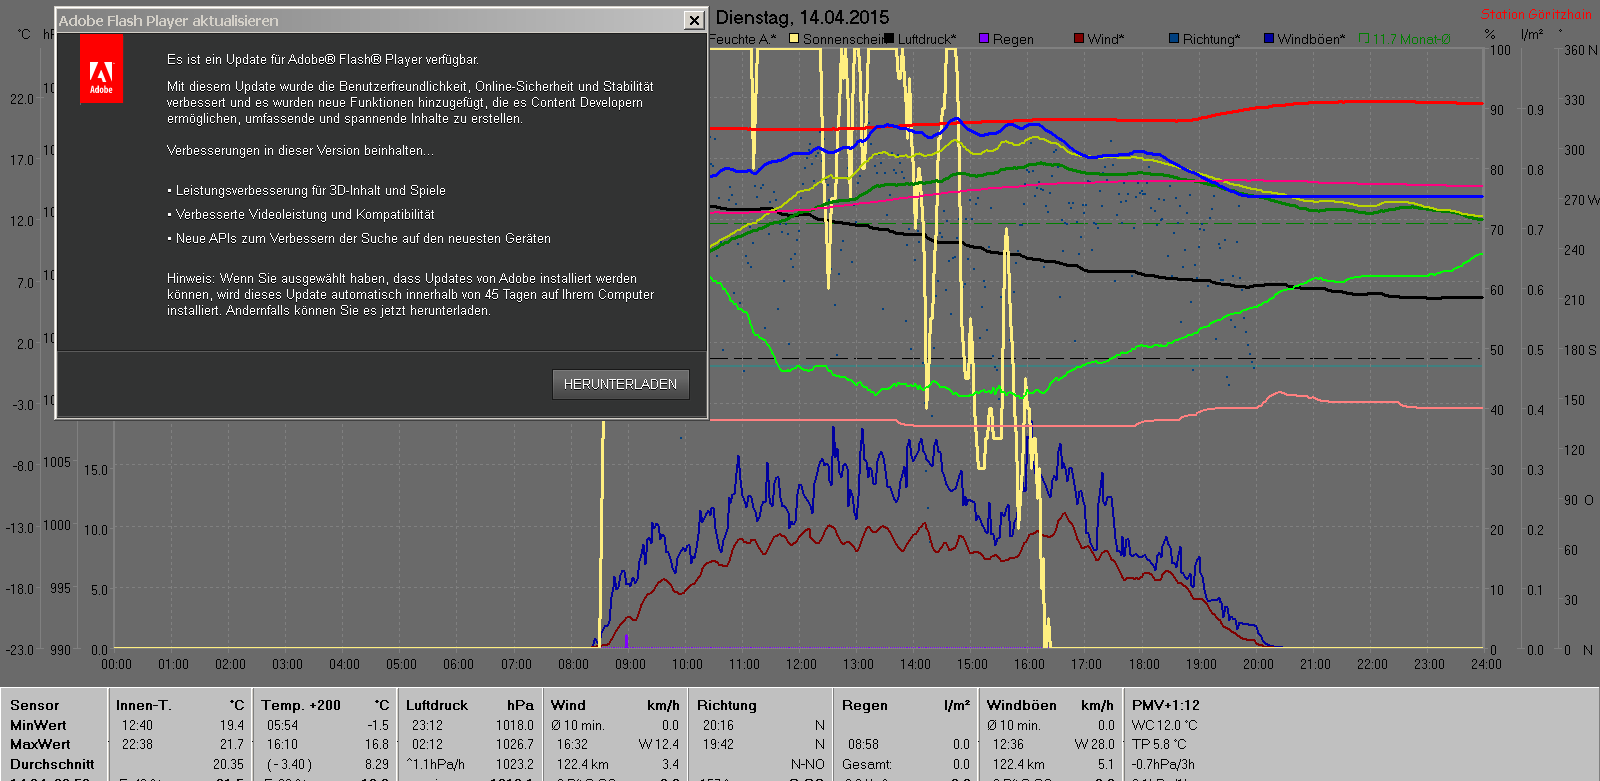Click the HERUNTERLADEN button in the Flash dialog
Screen dimensions: 1600x781
[x=620, y=384]
